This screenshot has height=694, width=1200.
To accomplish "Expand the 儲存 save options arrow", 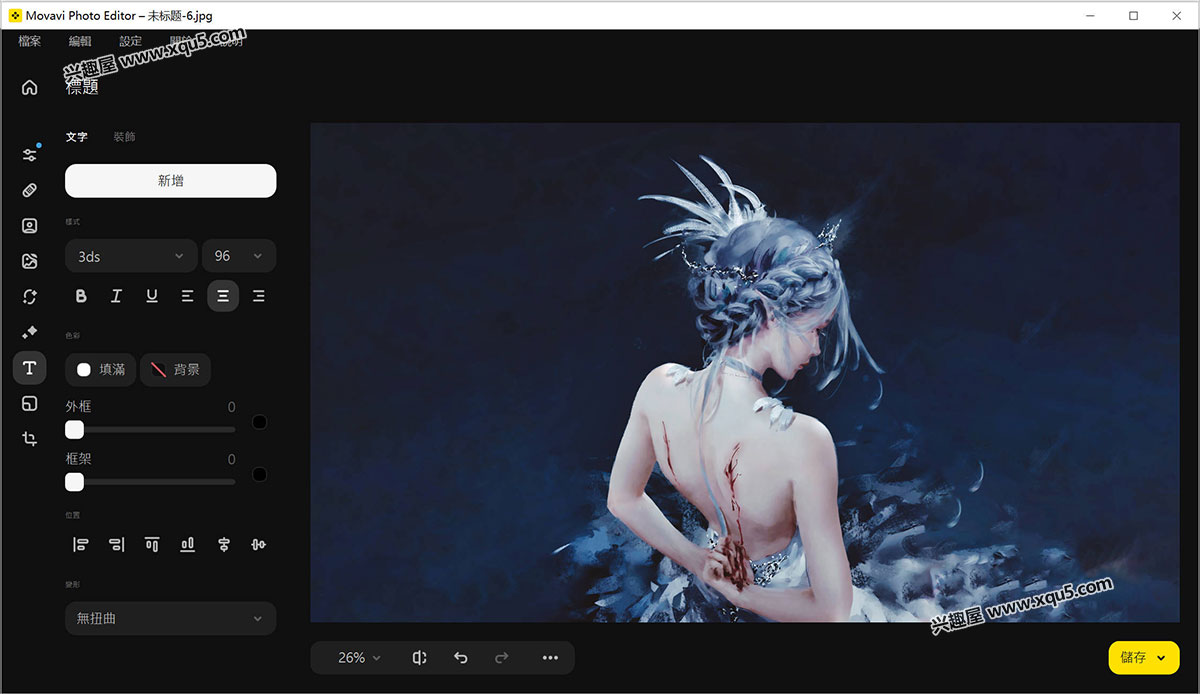I will [1161, 658].
